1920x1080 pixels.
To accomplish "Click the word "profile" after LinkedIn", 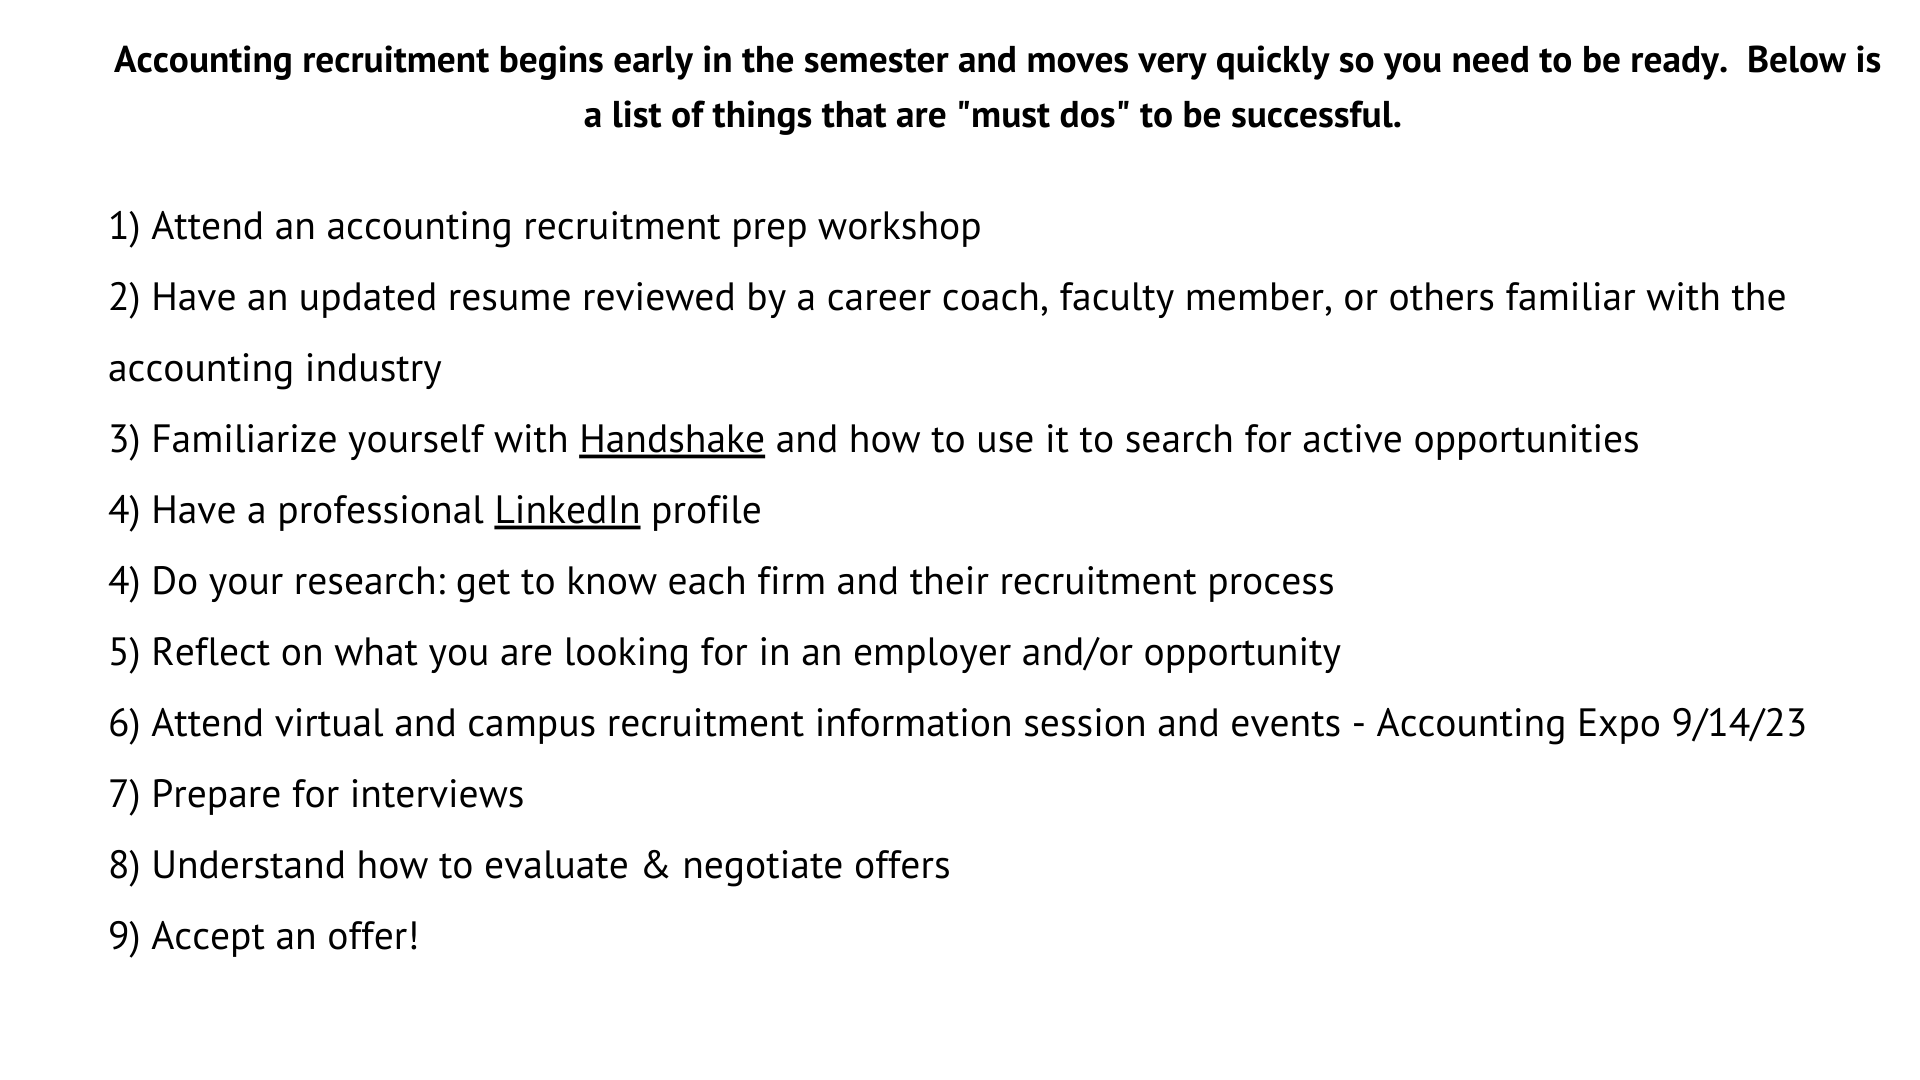I will tap(706, 511).
